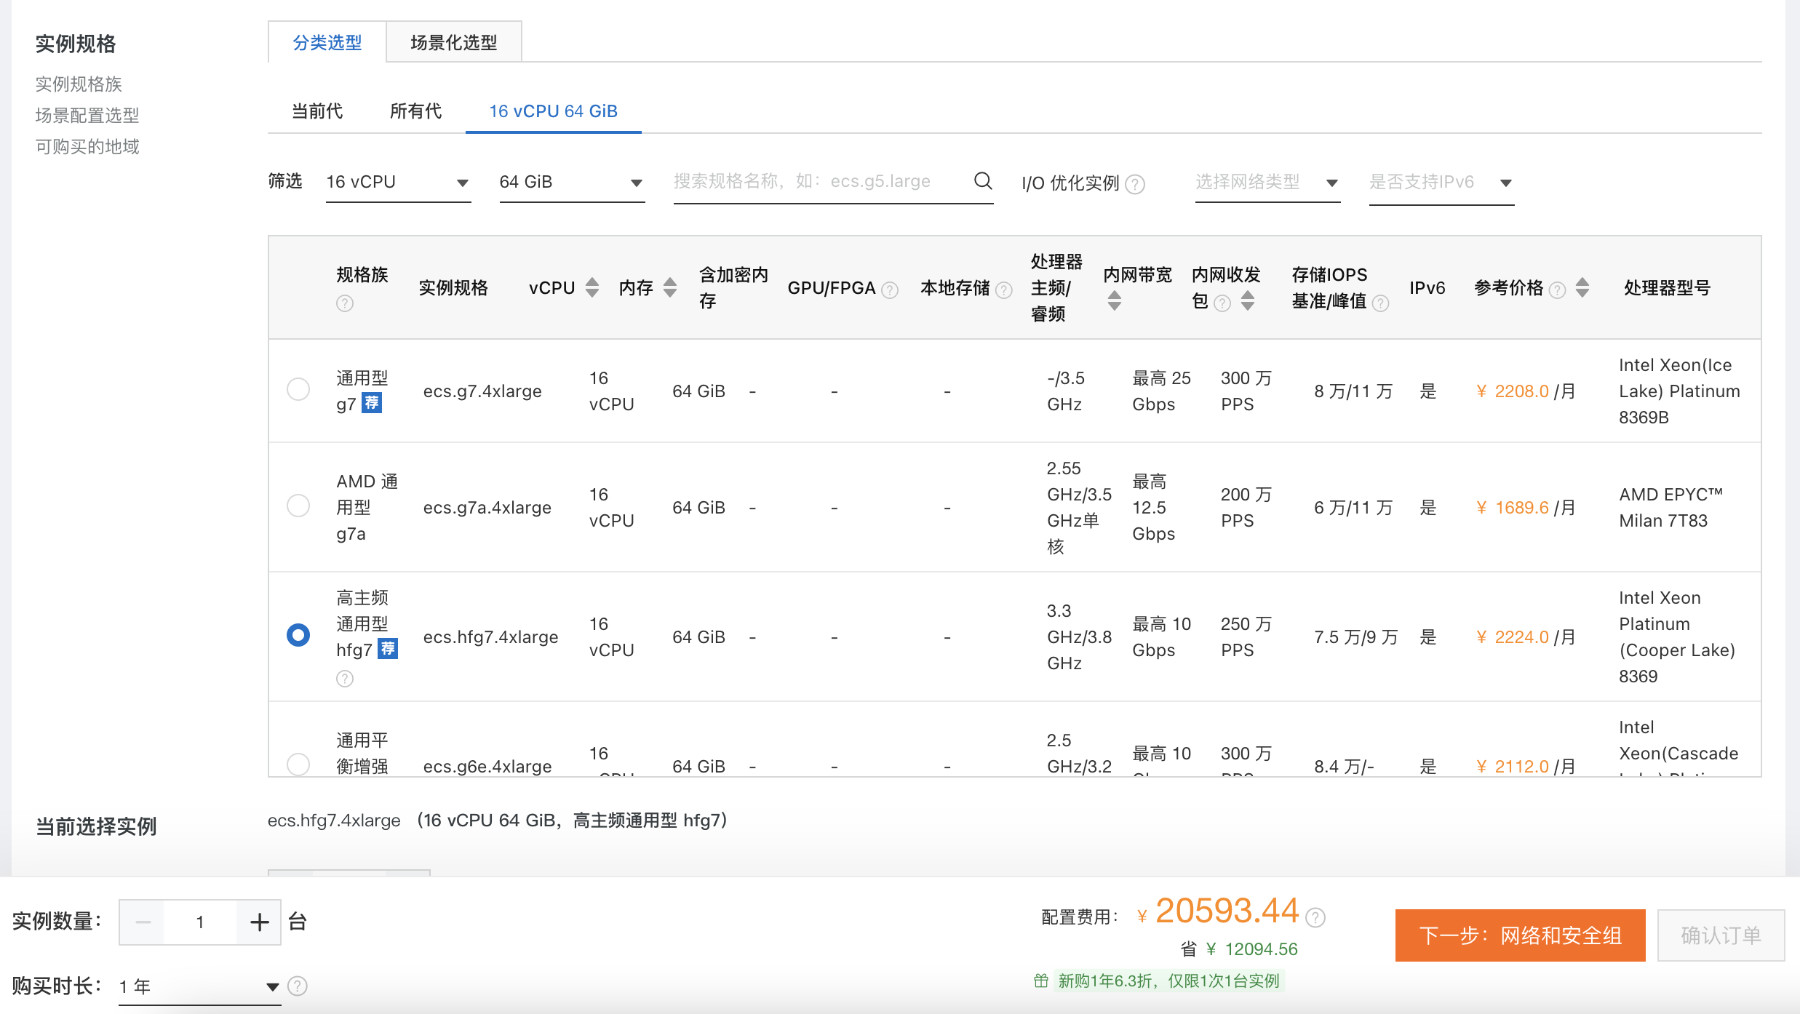The image size is (1800, 1014).
Task: Click help icon under 规格族 header
Action: click(x=345, y=303)
